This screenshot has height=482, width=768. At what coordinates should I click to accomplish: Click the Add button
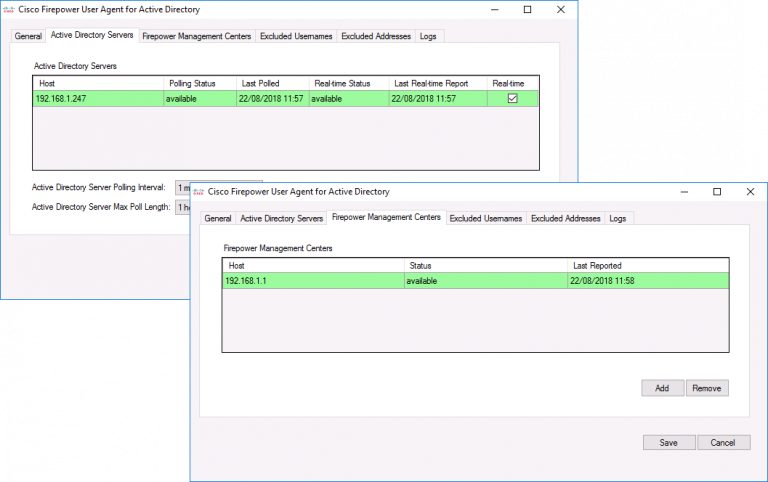(x=662, y=388)
